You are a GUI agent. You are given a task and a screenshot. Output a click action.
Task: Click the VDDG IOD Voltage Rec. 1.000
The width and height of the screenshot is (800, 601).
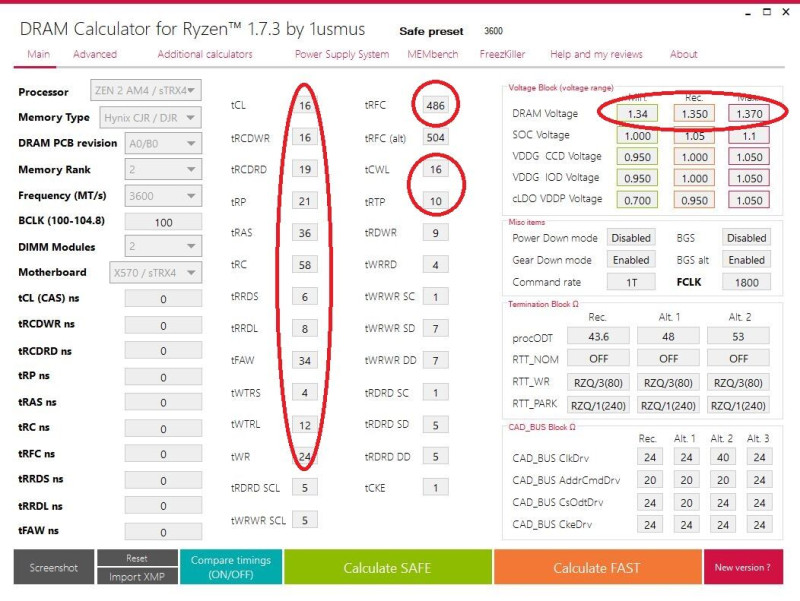694,179
